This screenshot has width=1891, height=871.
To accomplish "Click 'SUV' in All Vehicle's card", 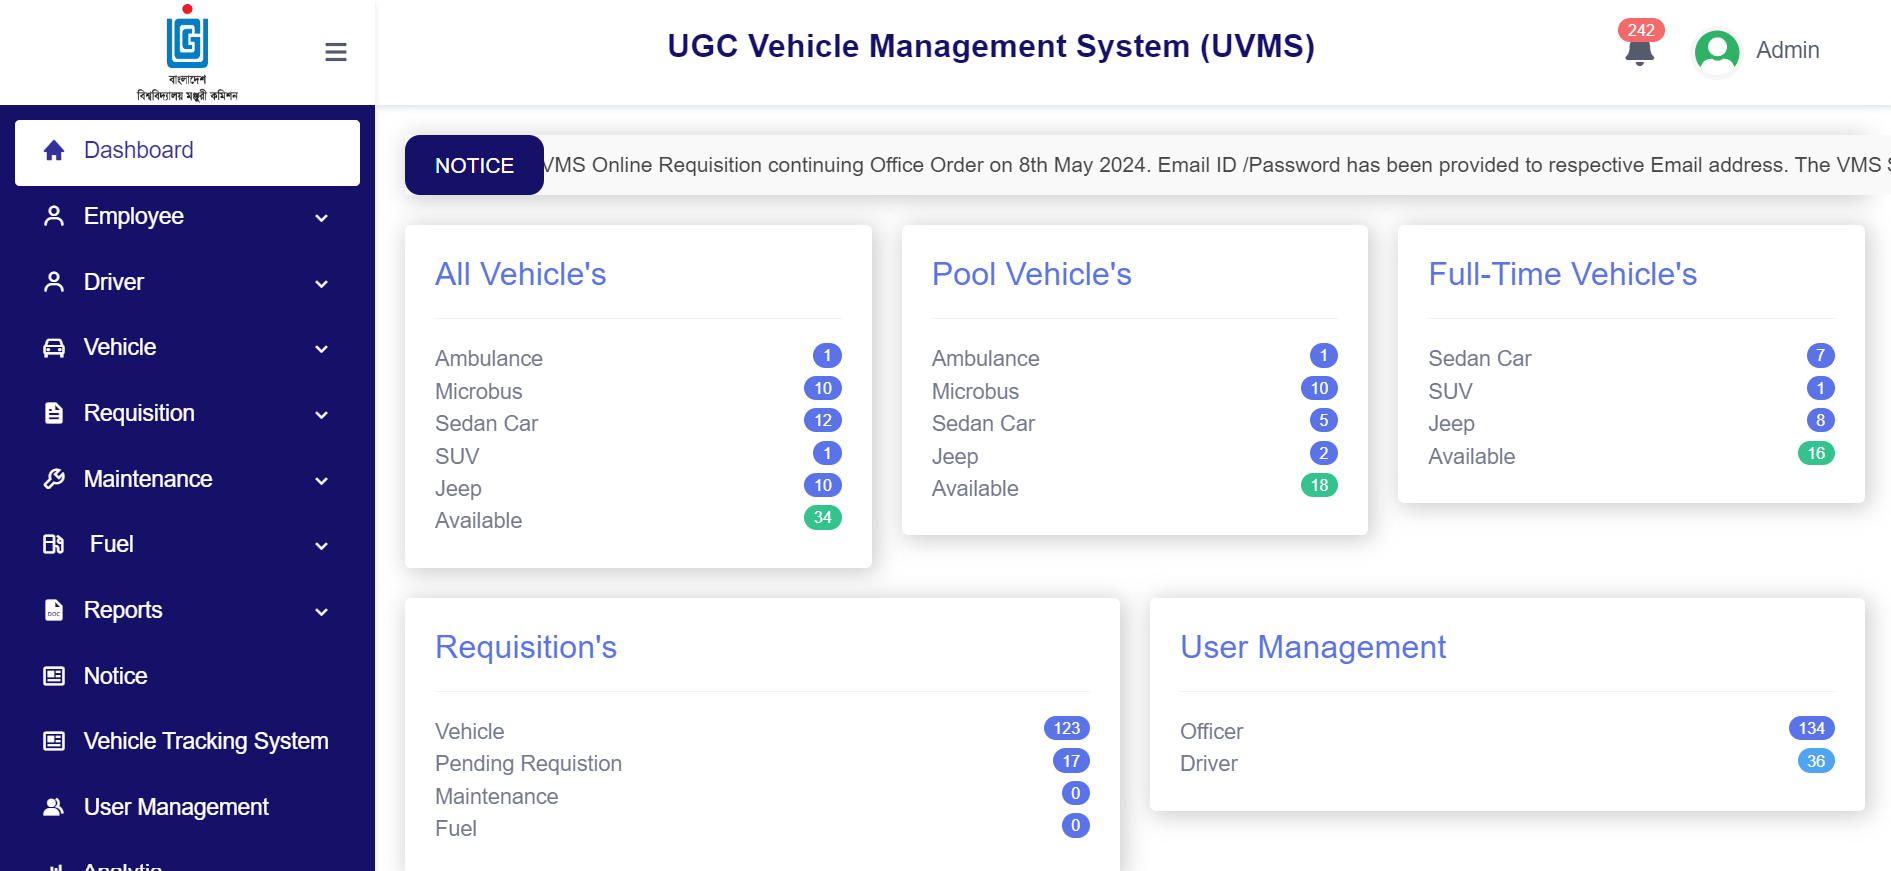I will [457, 456].
